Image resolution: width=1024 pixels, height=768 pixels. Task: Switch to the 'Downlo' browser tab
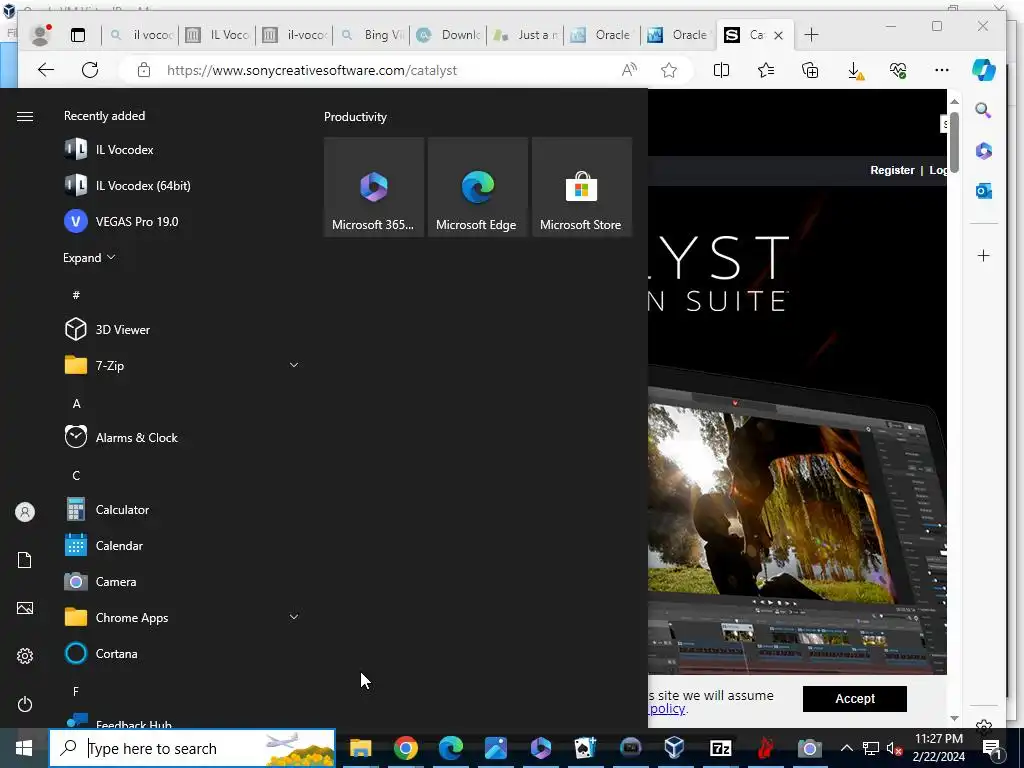[448, 35]
